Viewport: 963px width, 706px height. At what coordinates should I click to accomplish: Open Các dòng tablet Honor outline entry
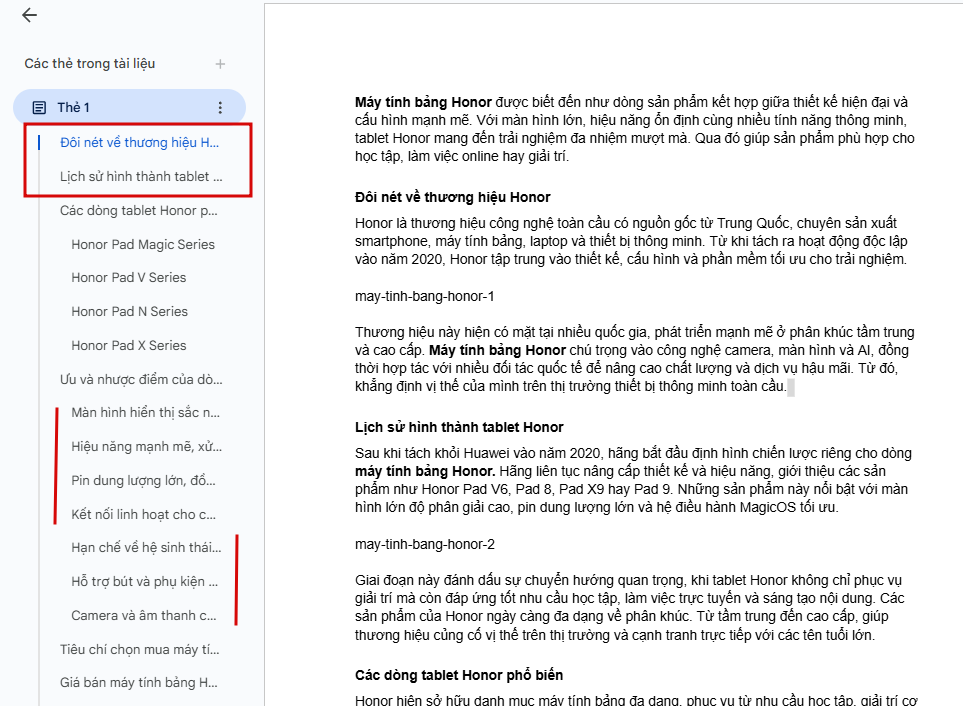click(139, 211)
